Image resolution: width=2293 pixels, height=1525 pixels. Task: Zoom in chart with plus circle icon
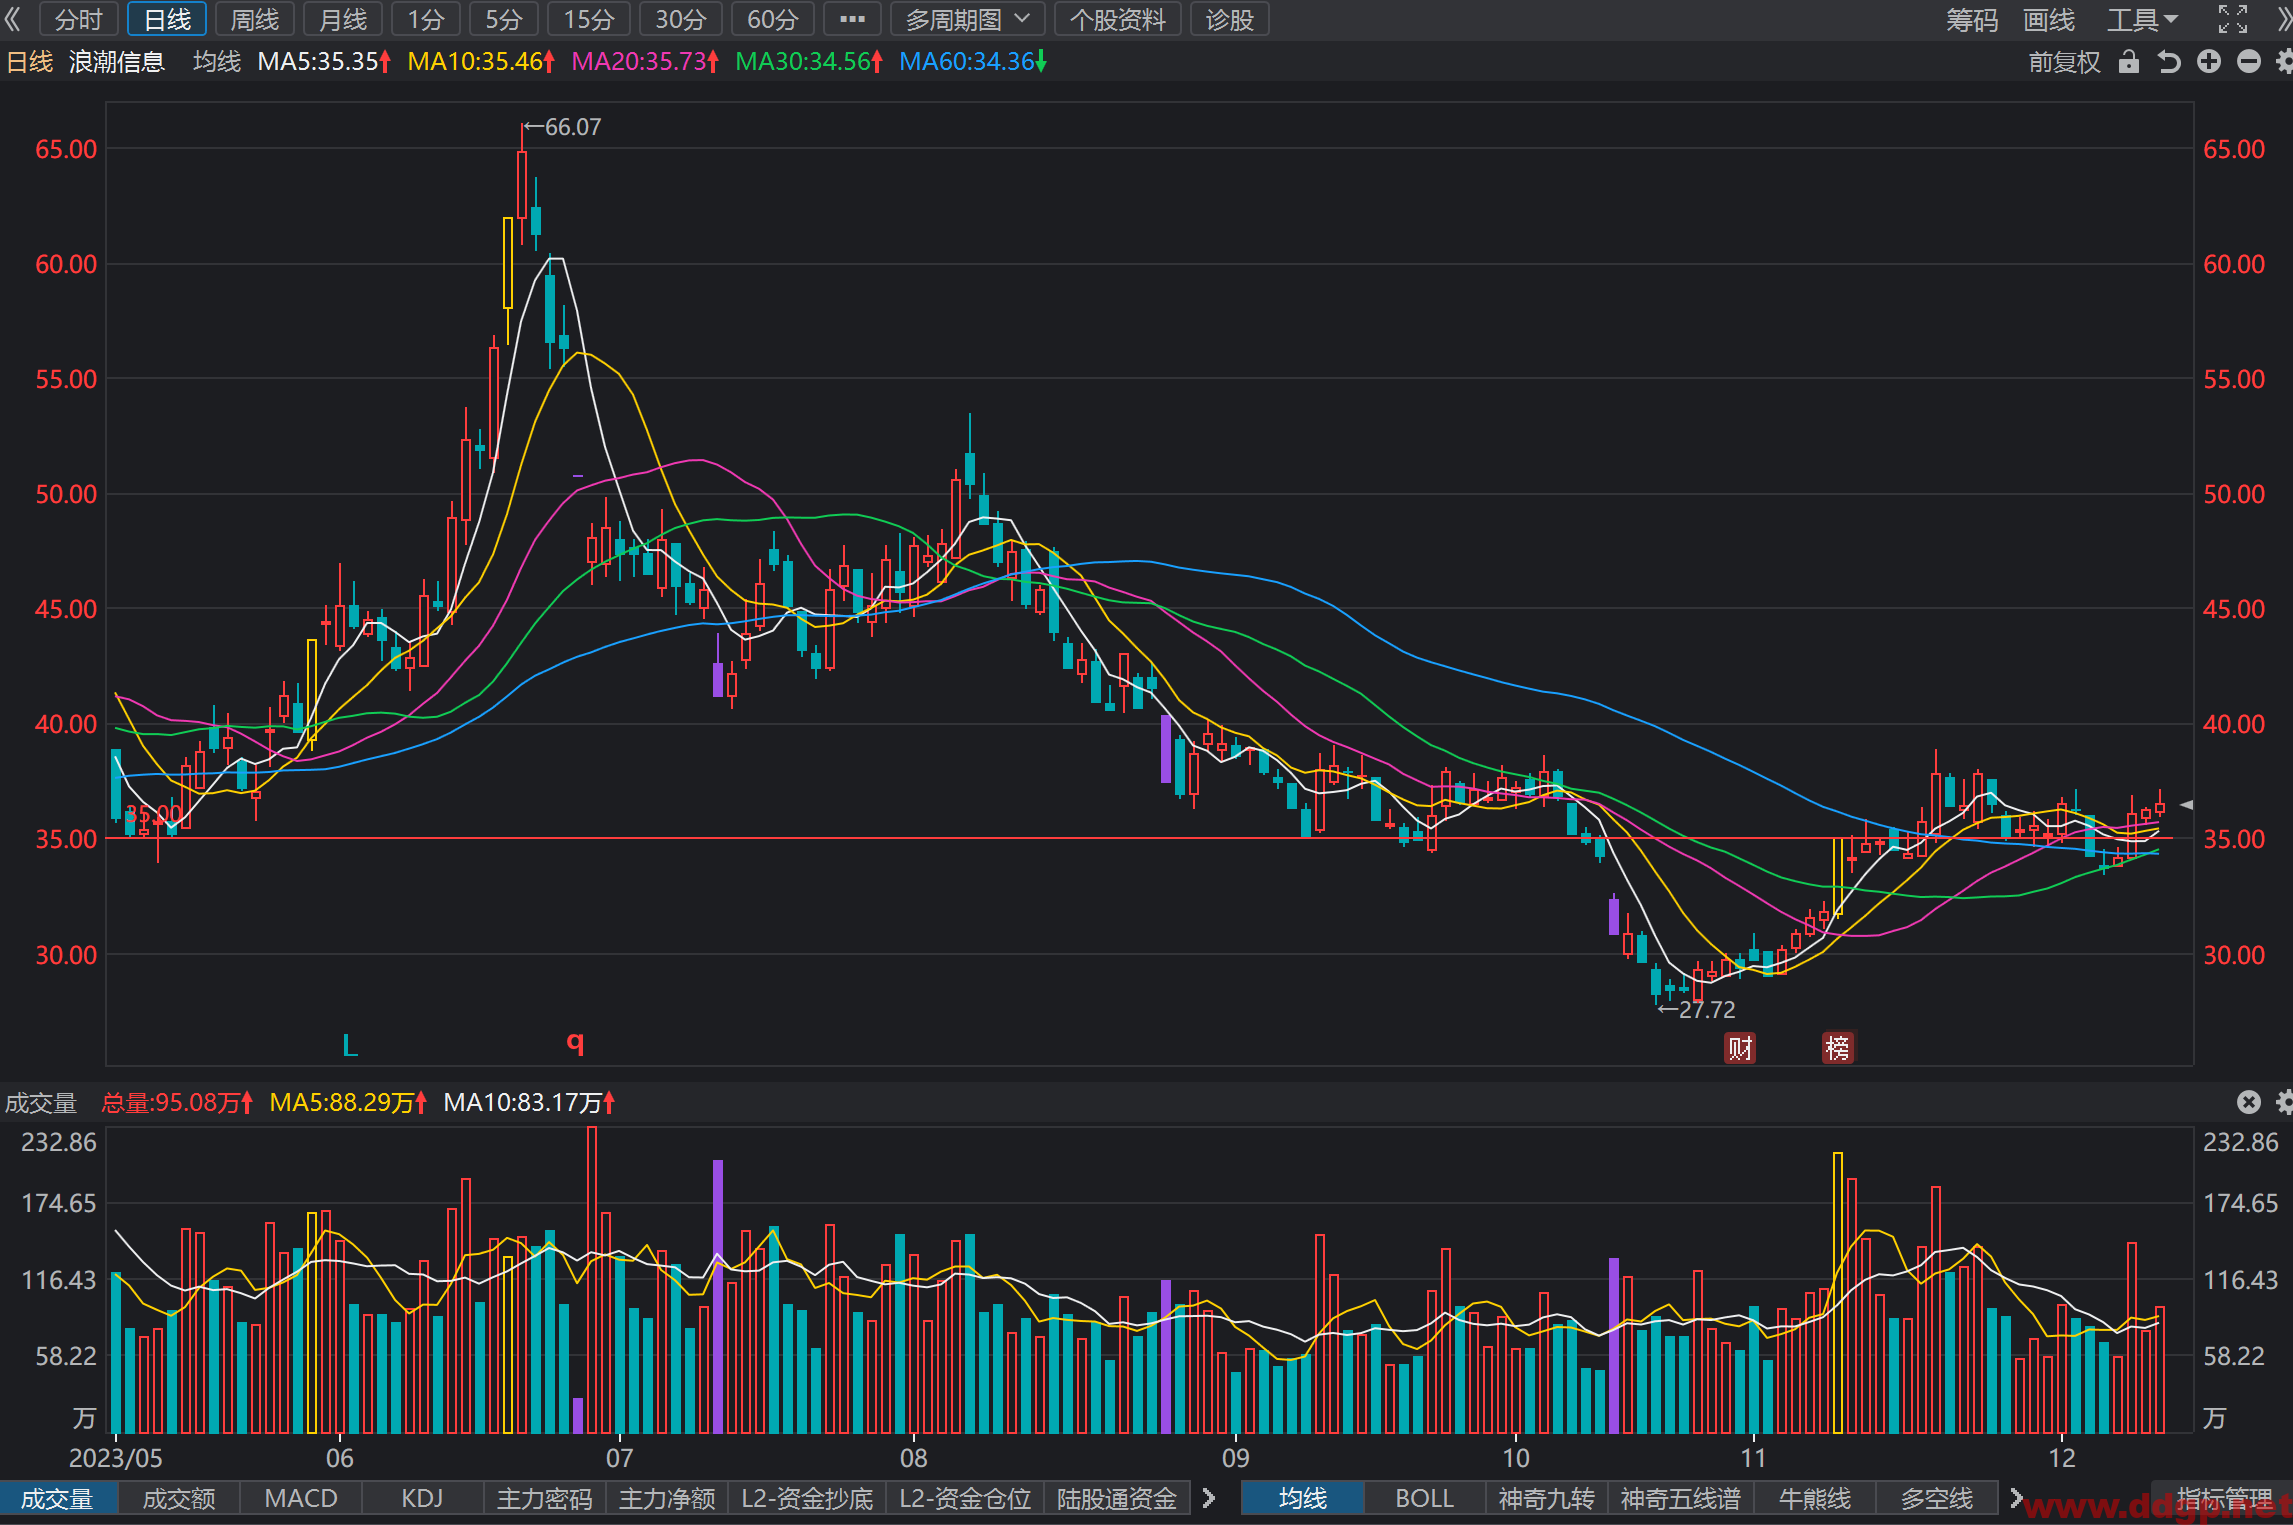click(2209, 62)
